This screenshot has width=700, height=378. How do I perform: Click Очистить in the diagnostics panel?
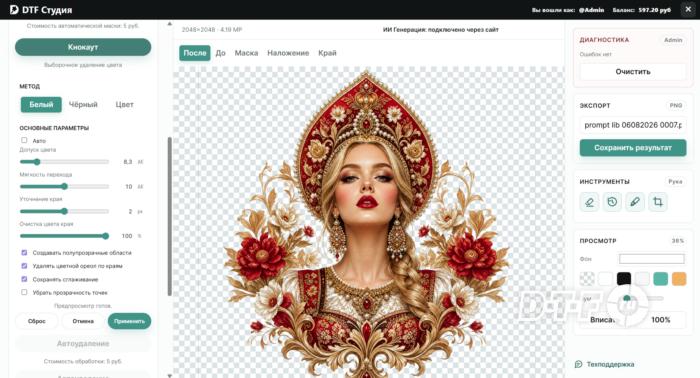pyautogui.click(x=633, y=71)
